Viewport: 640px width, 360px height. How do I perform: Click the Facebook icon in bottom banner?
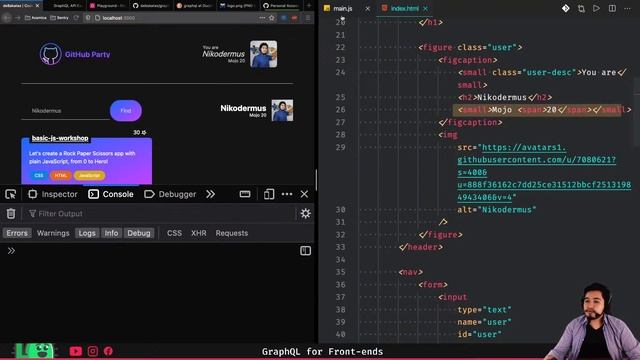[x=108, y=351]
